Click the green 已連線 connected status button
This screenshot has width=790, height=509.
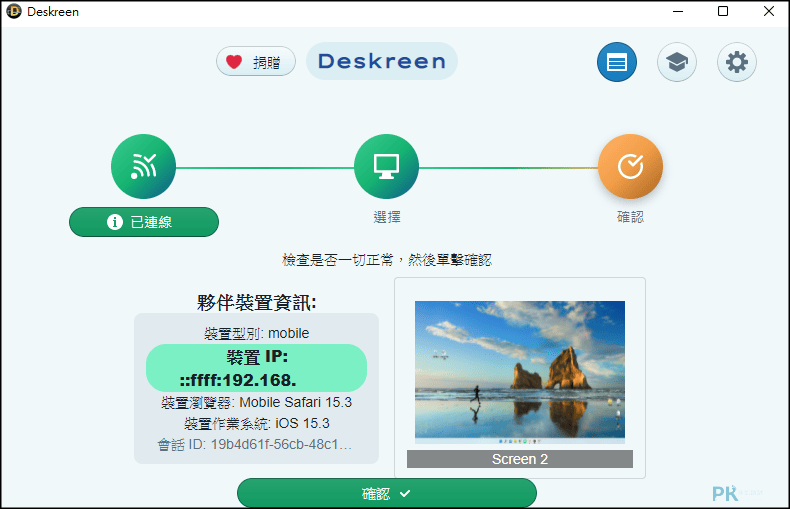(144, 222)
